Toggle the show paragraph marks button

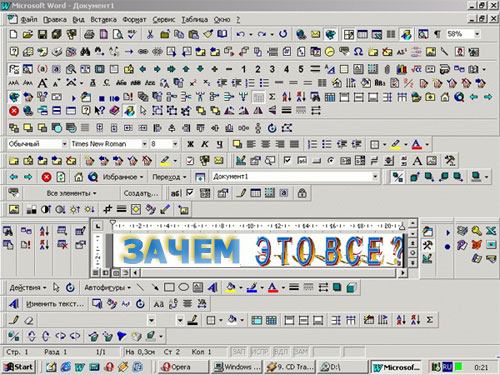coord(437,34)
